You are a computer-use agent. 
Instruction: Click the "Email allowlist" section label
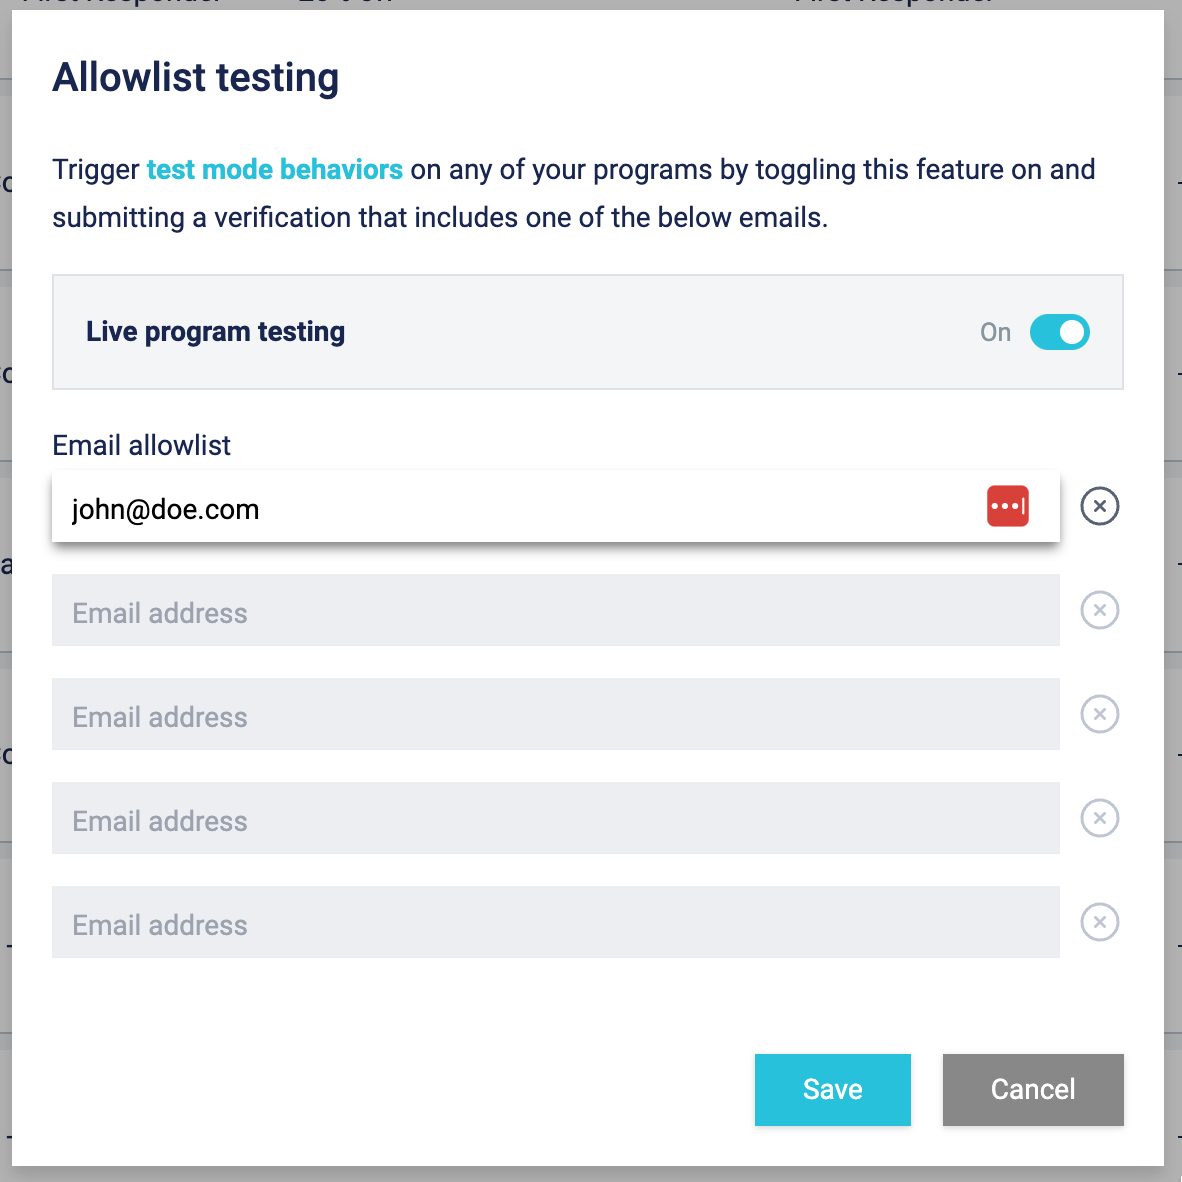141,445
